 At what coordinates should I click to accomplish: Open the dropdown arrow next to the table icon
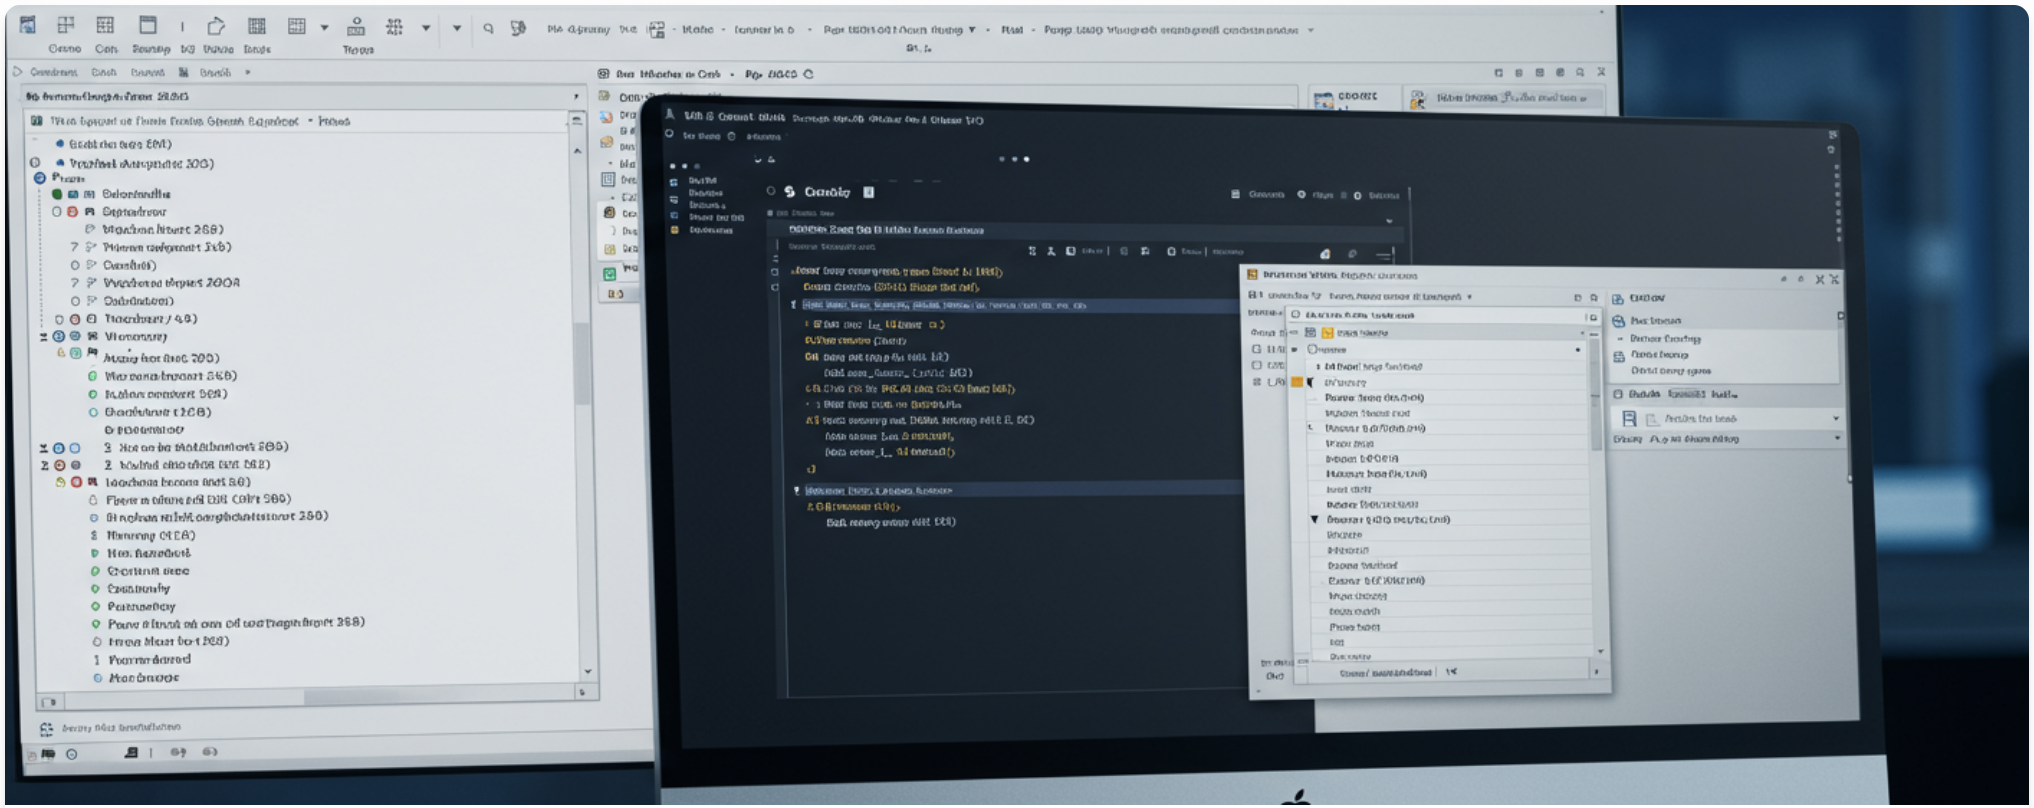[324, 28]
